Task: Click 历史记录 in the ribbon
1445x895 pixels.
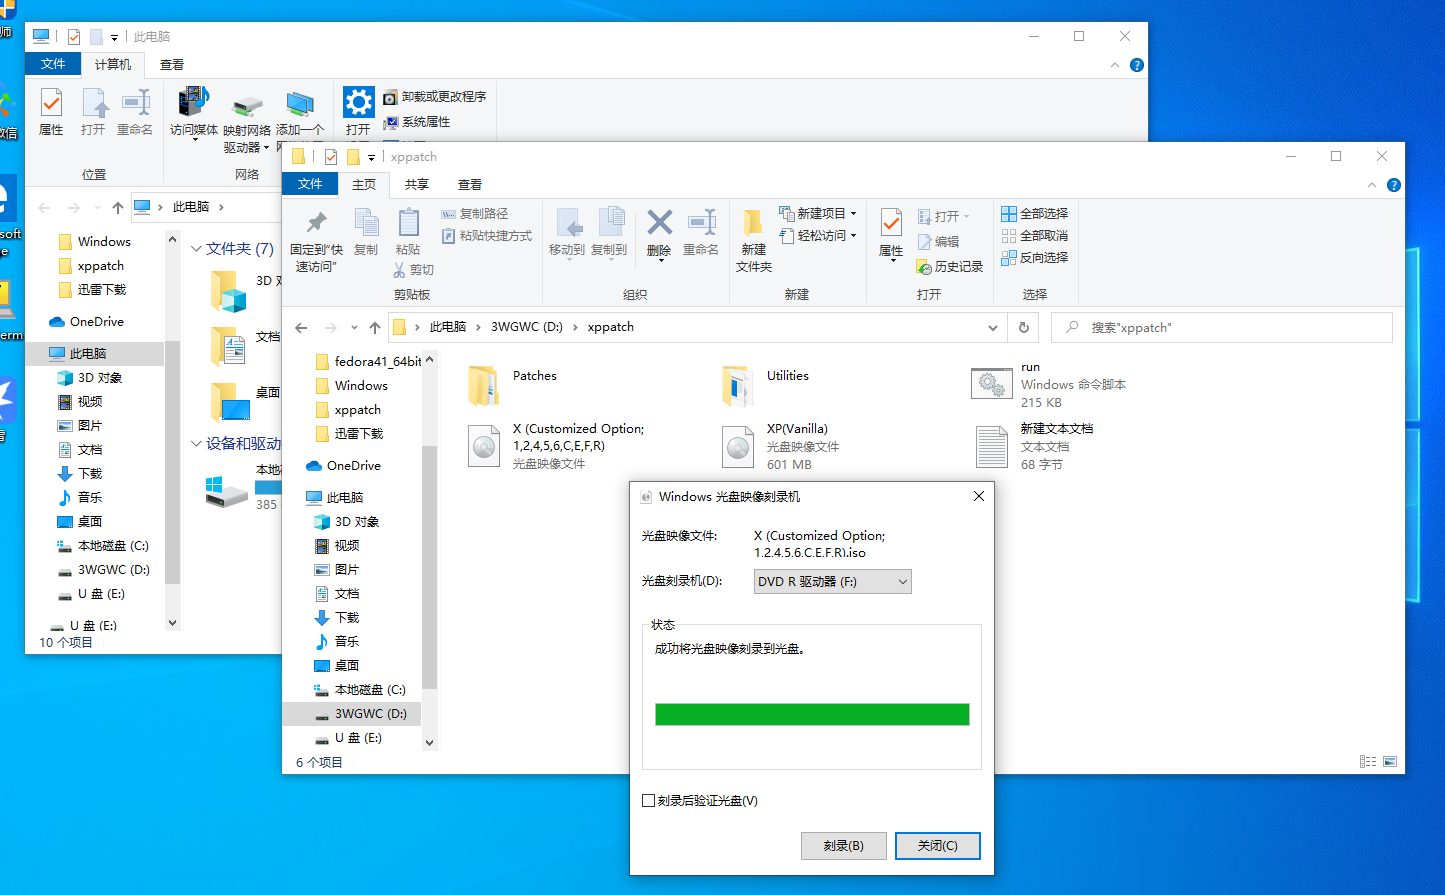Action: pyautogui.click(x=950, y=267)
